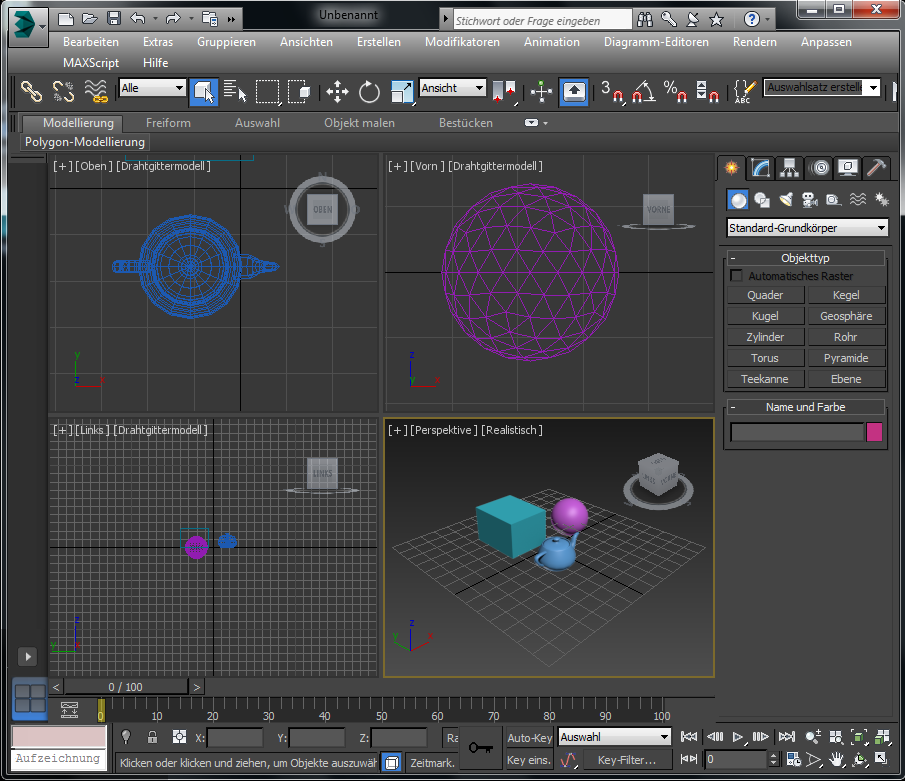
Task: Collapse the Objekttyp rollout
Action: click(x=804, y=258)
